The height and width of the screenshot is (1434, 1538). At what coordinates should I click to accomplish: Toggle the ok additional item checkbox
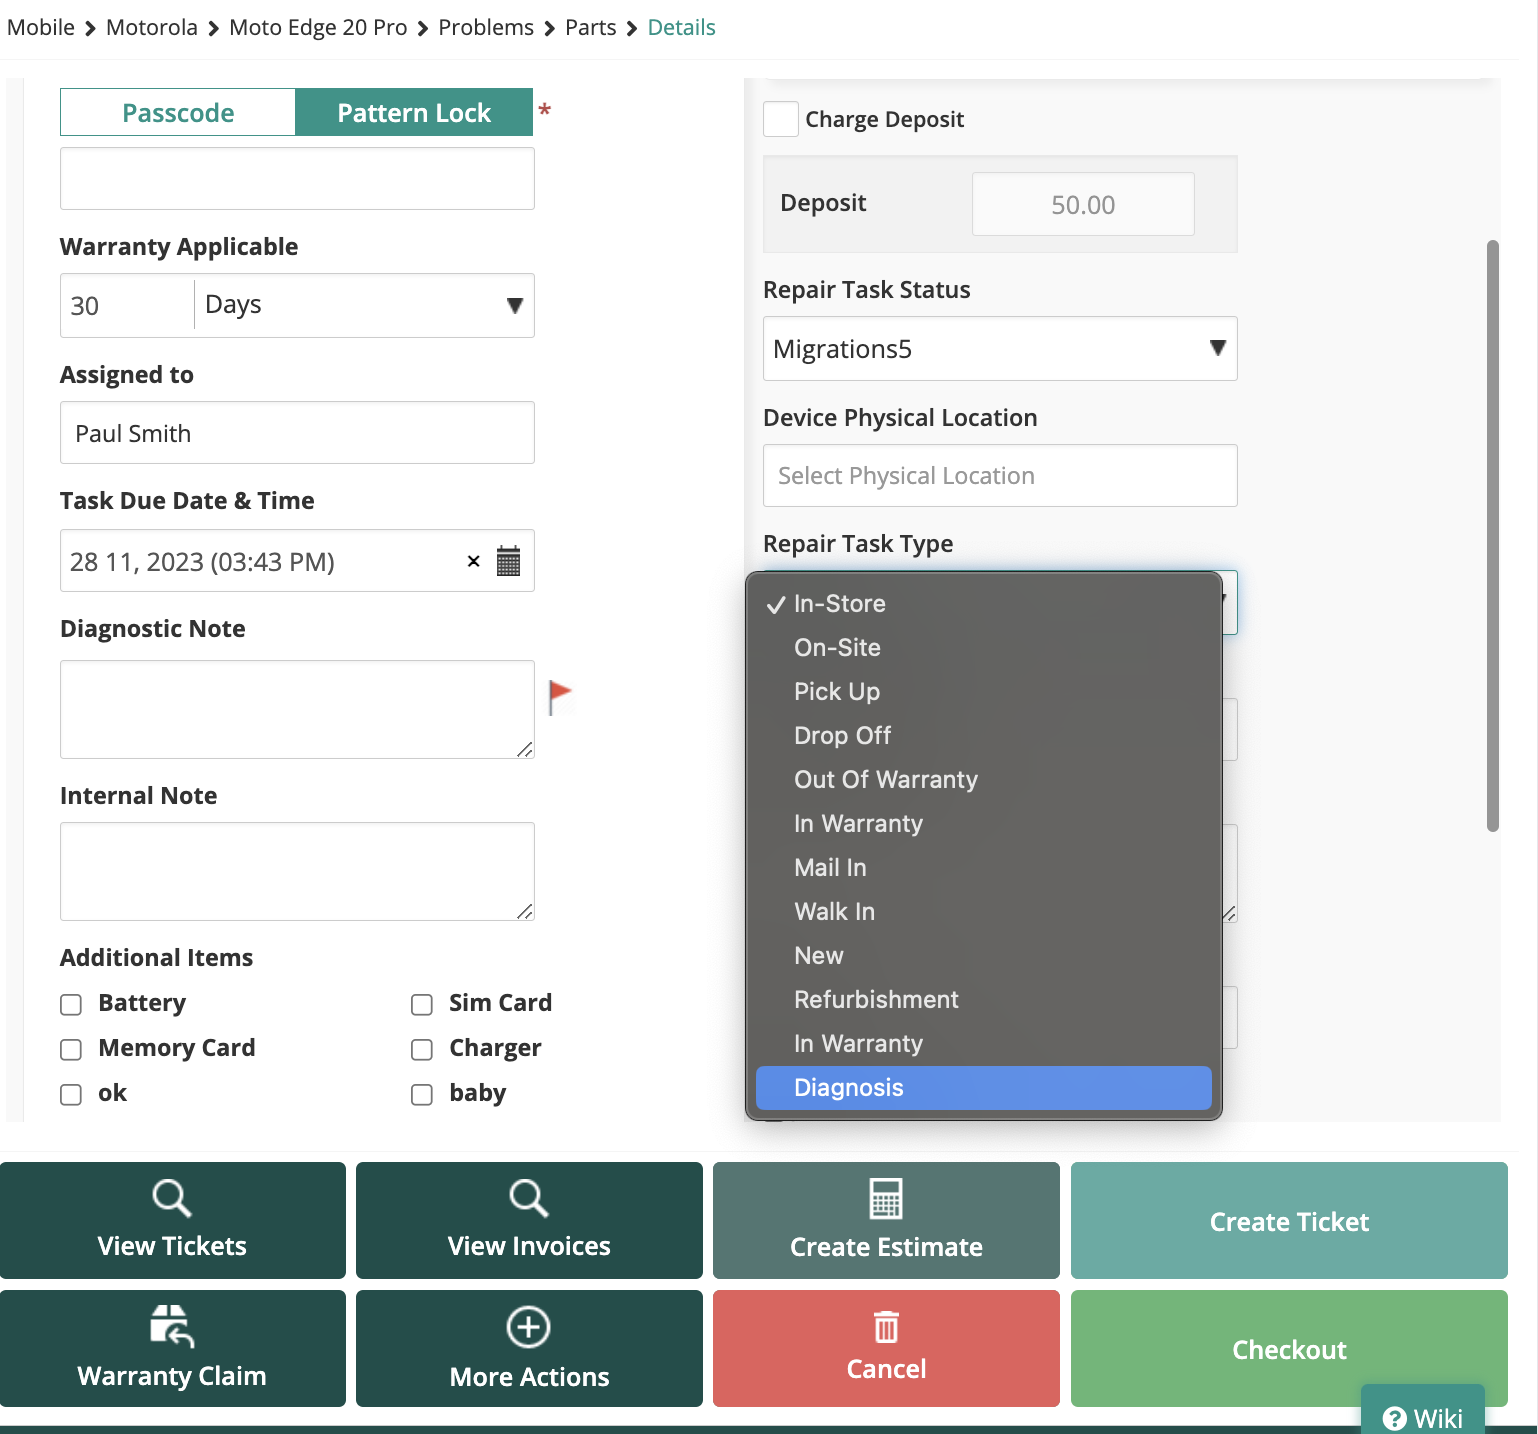click(71, 1094)
